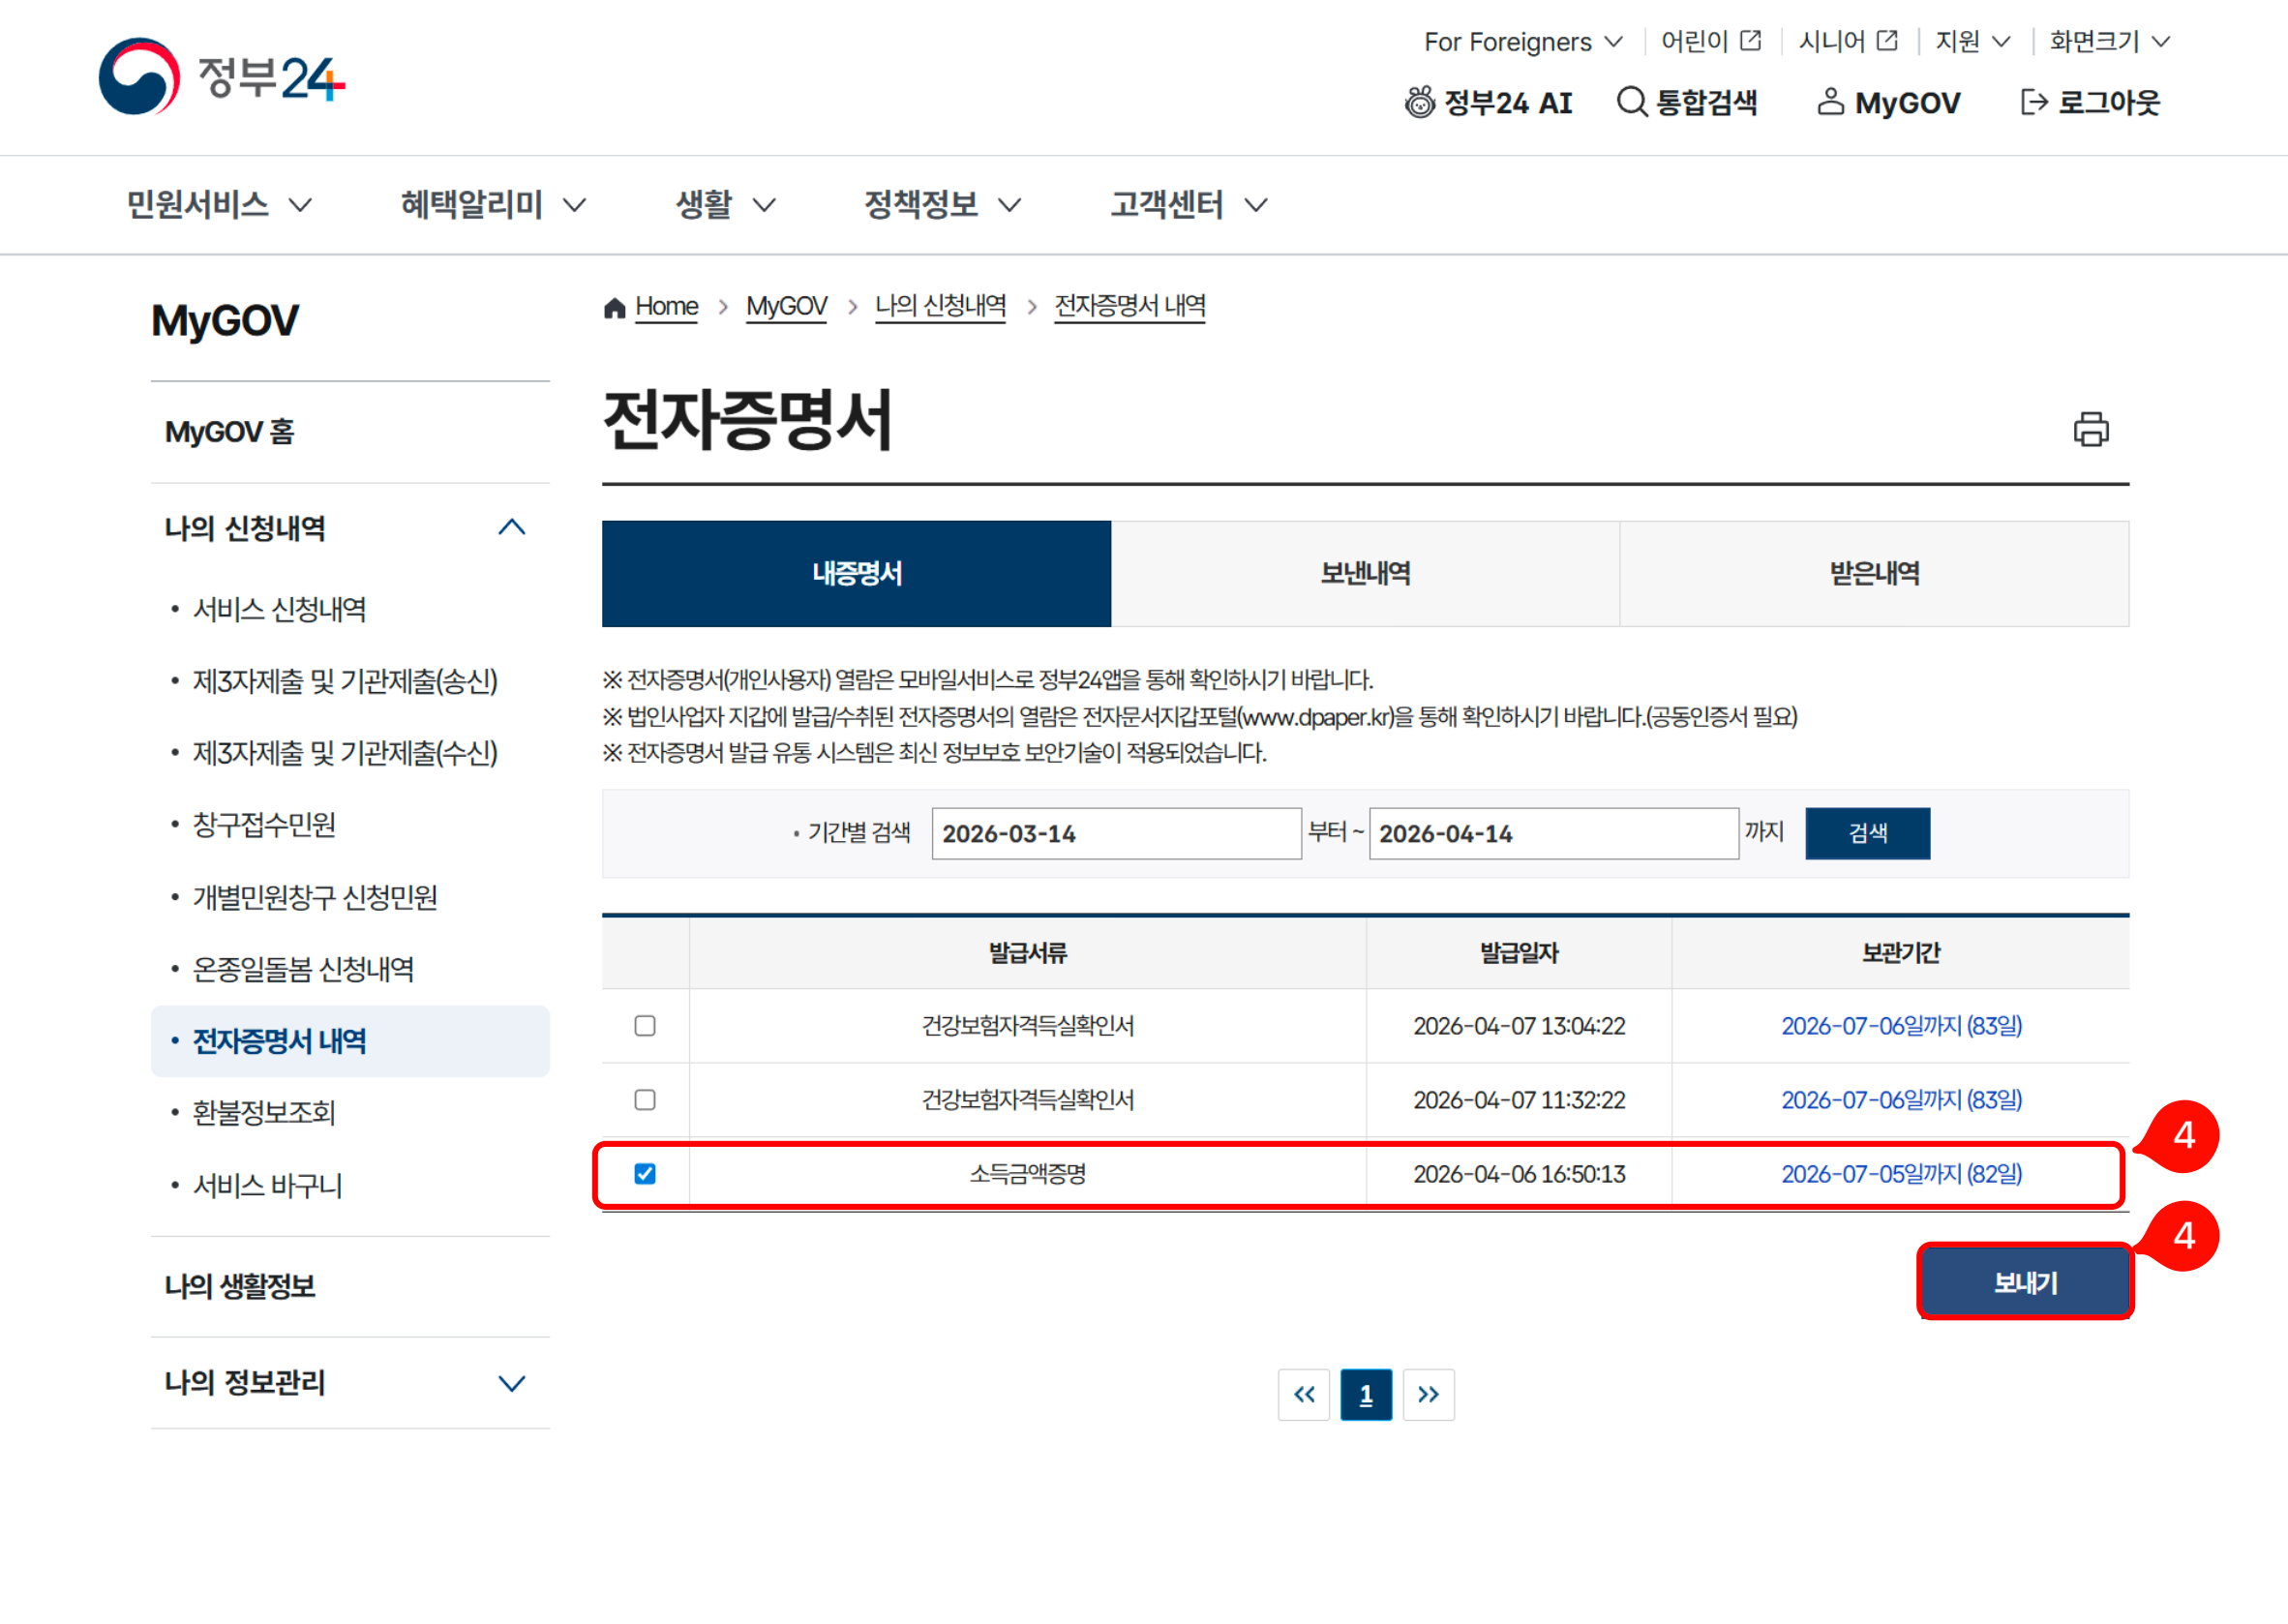Open MyGOV via the person icon
Screen dimensions: 2288x1624
tap(1830, 101)
